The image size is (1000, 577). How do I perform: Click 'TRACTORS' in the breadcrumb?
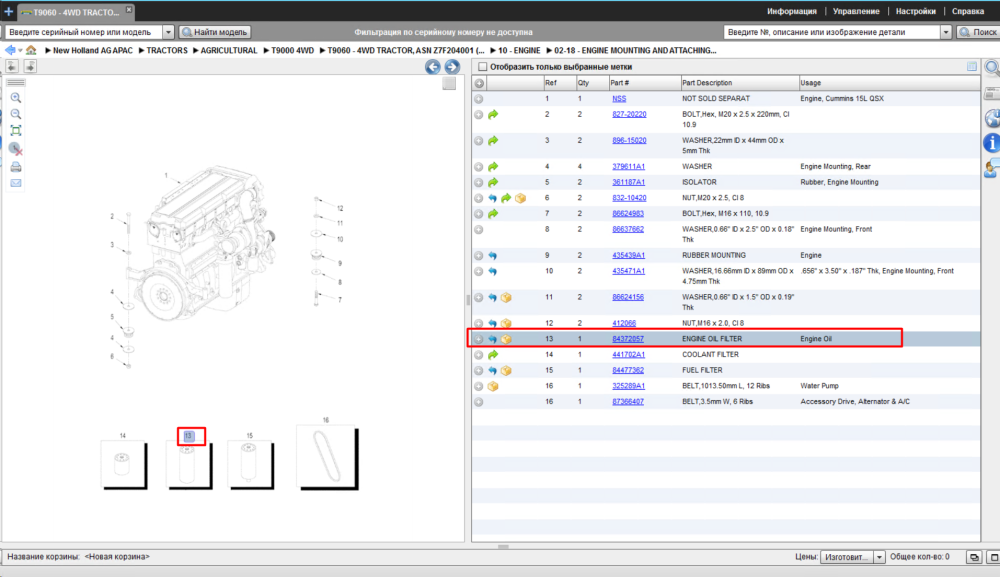point(167,50)
